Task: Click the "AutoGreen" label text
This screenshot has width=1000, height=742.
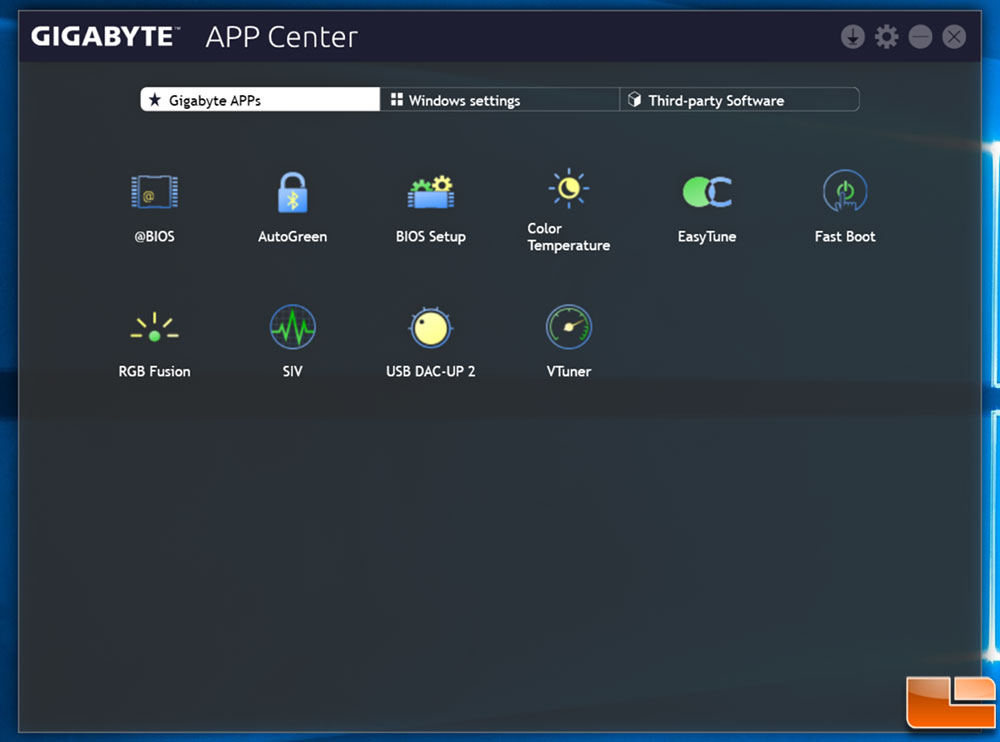Action: [x=293, y=237]
